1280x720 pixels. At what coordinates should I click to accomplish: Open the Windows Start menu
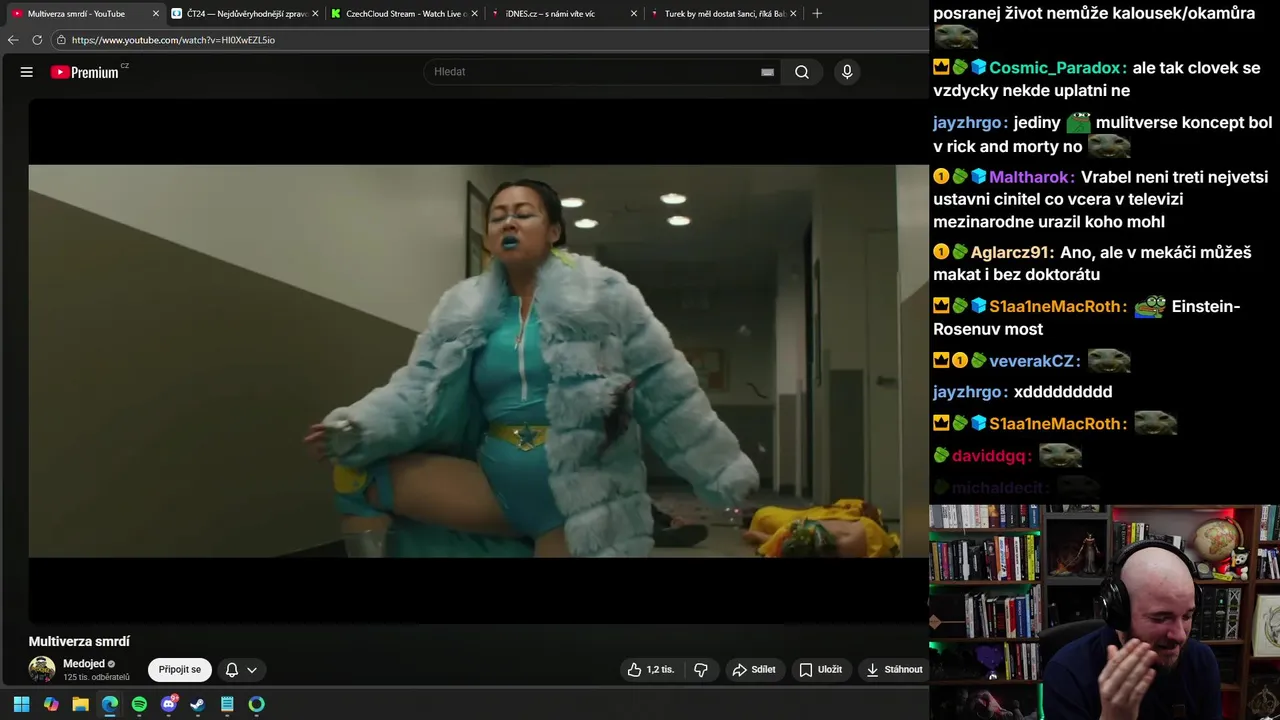point(21,704)
